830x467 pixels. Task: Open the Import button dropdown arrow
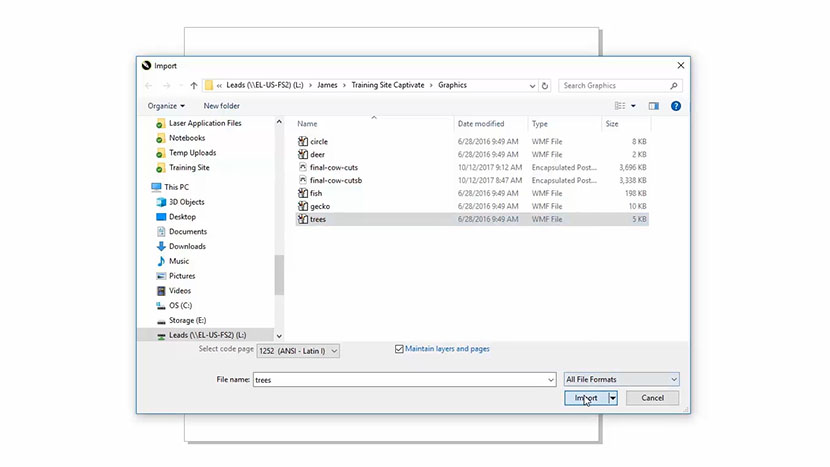point(612,398)
